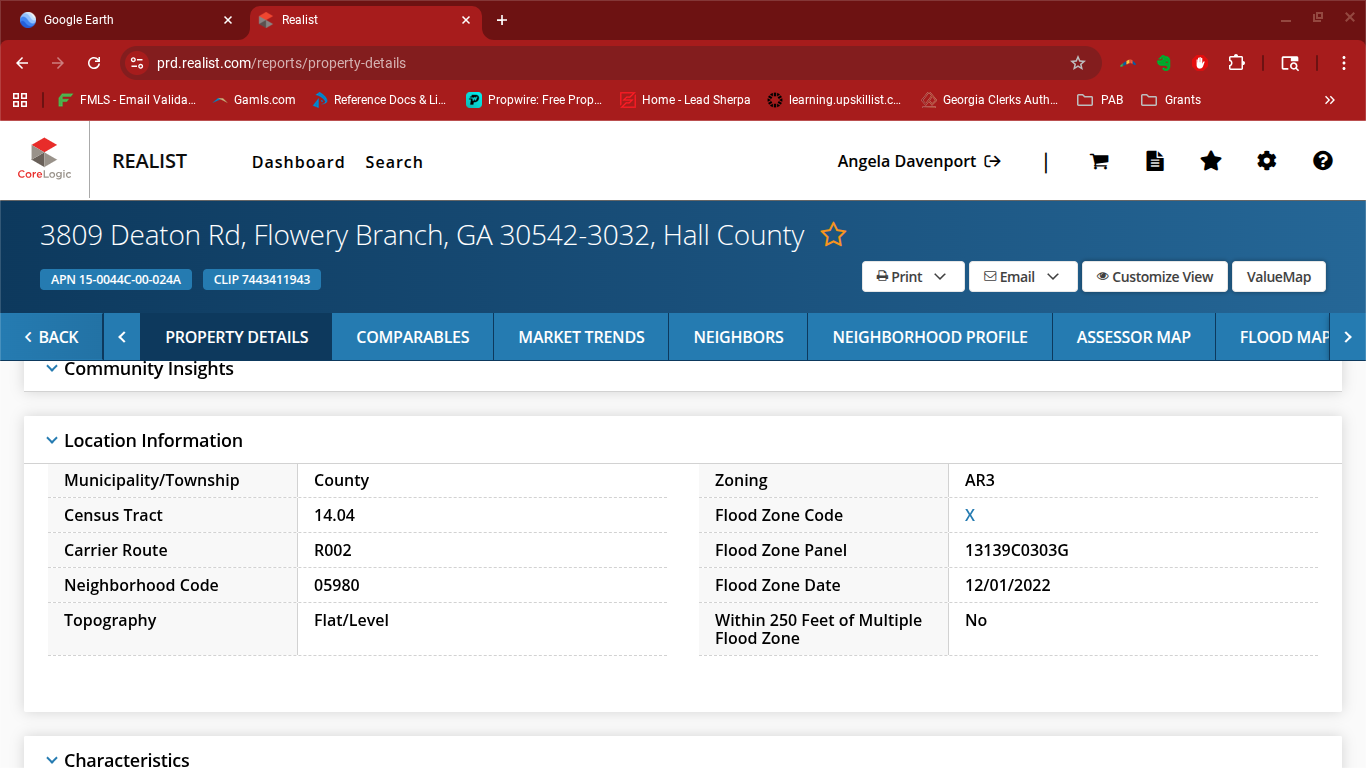Open favorites star icon in header
The height and width of the screenshot is (768, 1366).
[x=1211, y=161]
